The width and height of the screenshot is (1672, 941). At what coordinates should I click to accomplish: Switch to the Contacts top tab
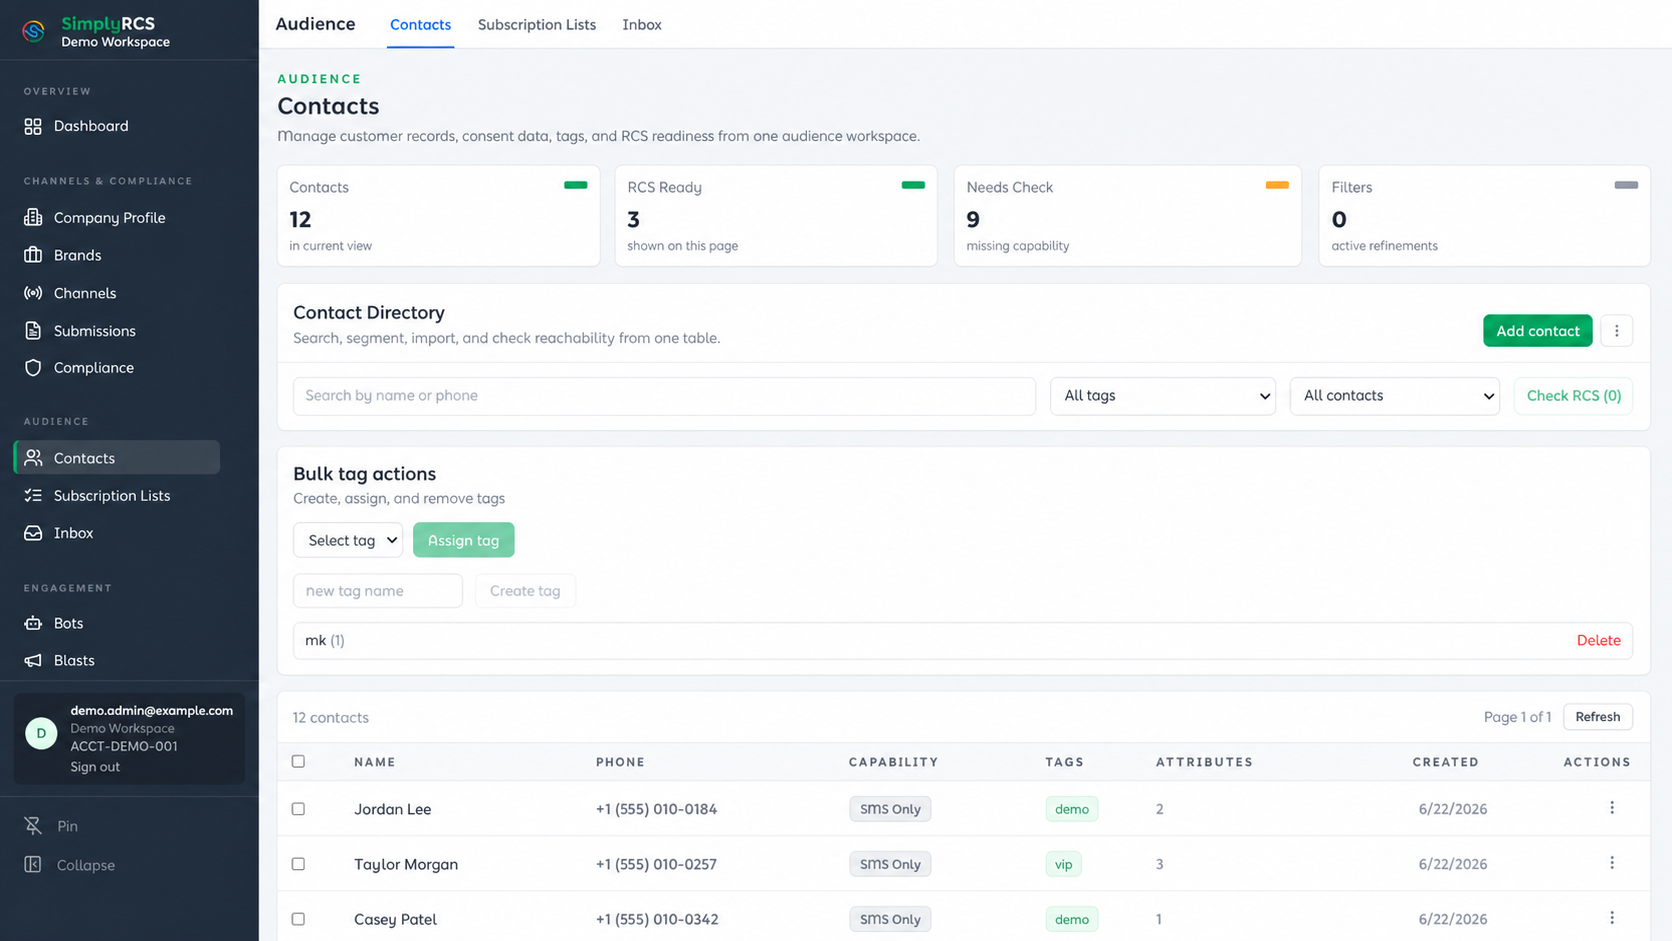(420, 25)
